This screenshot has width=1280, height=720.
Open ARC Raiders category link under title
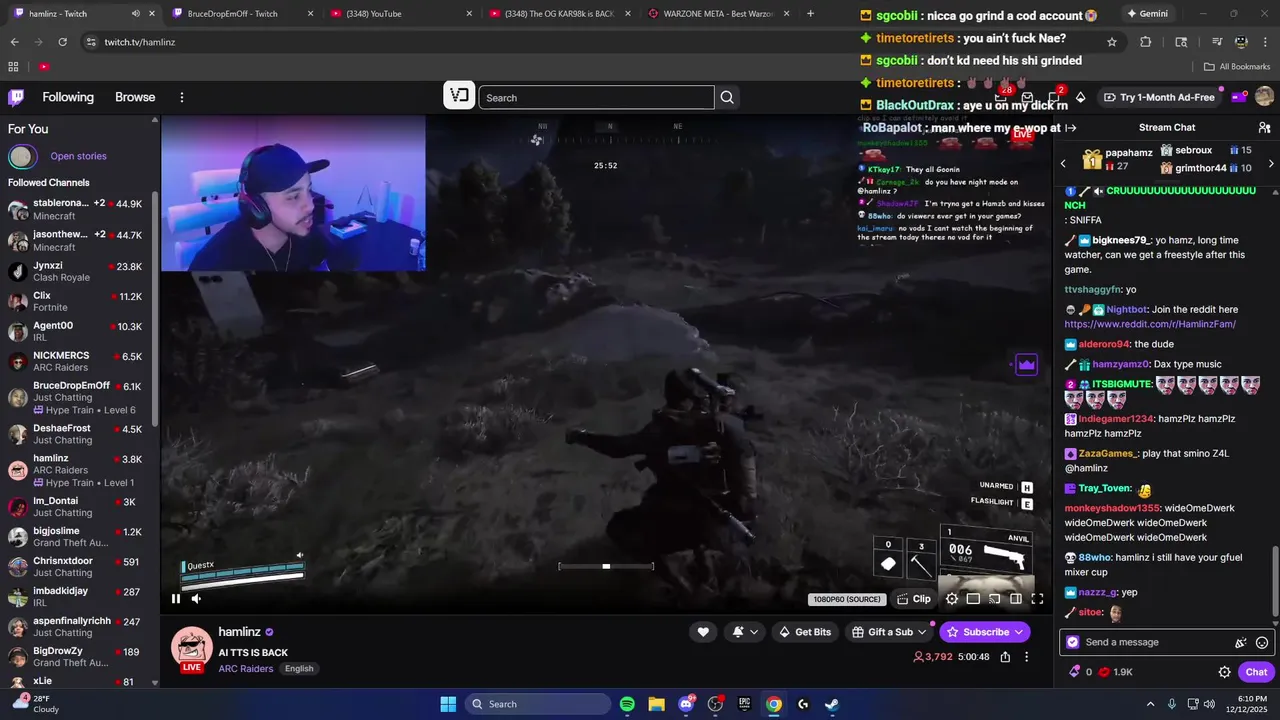pyautogui.click(x=246, y=669)
